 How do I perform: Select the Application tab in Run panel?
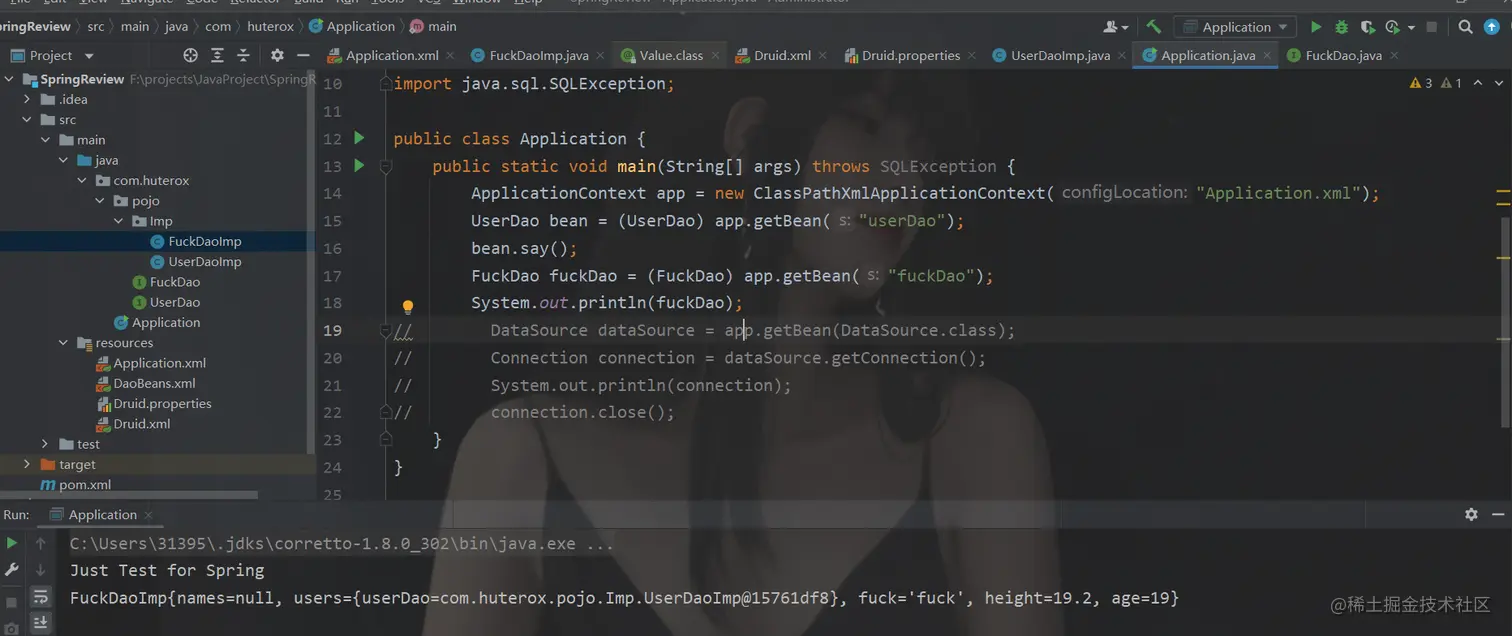click(102, 514)
